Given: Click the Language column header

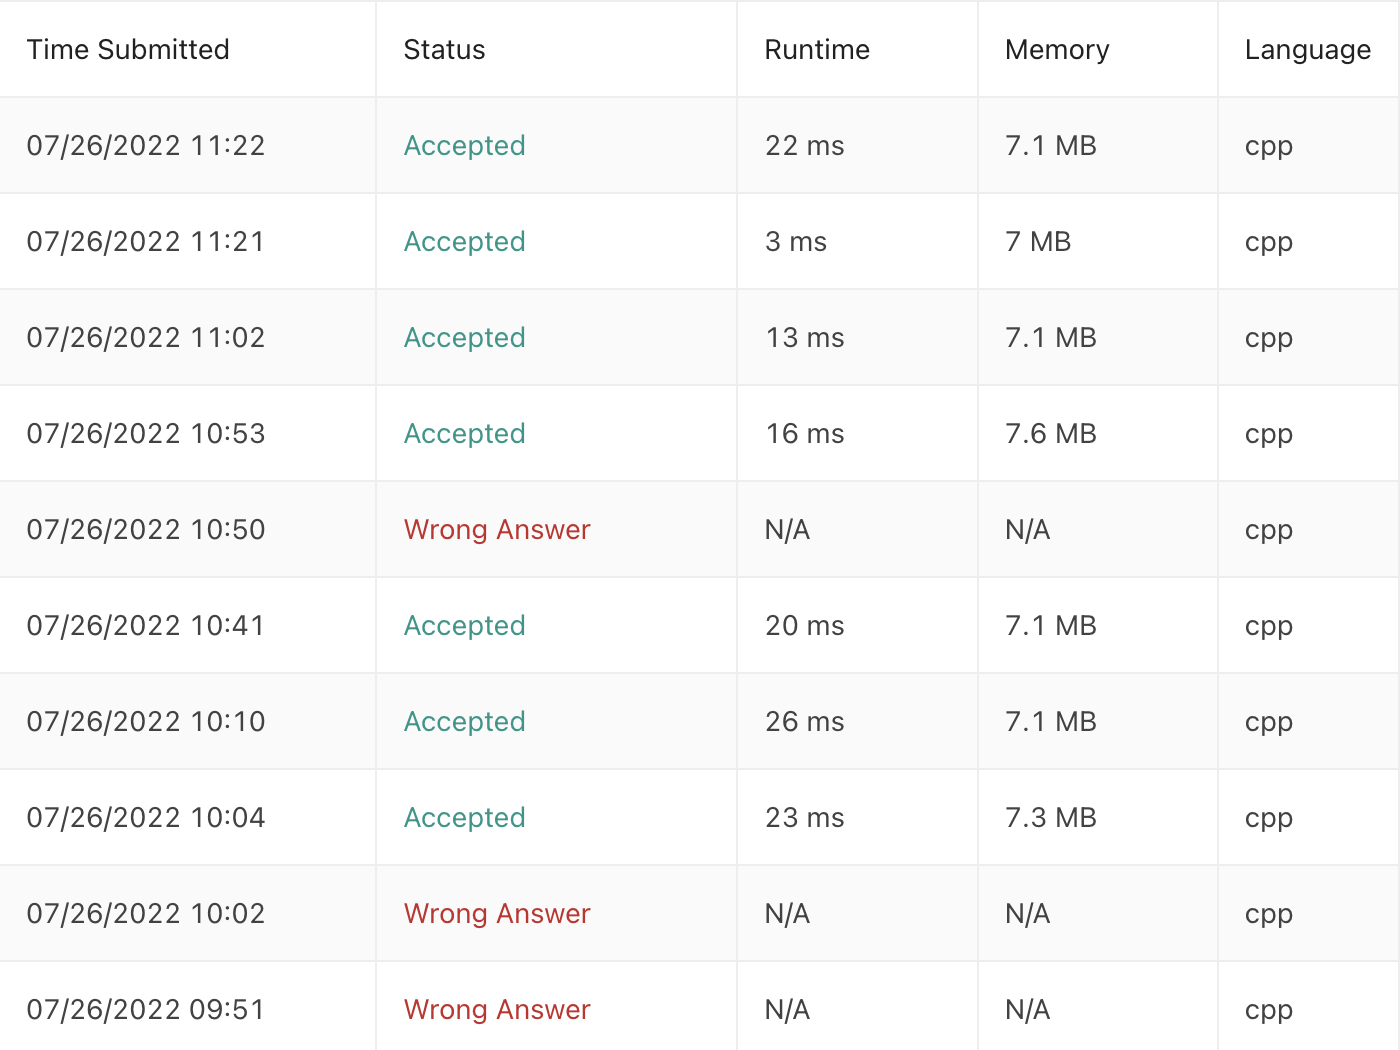Looking at the screenshot, I should pos(1307,50).
